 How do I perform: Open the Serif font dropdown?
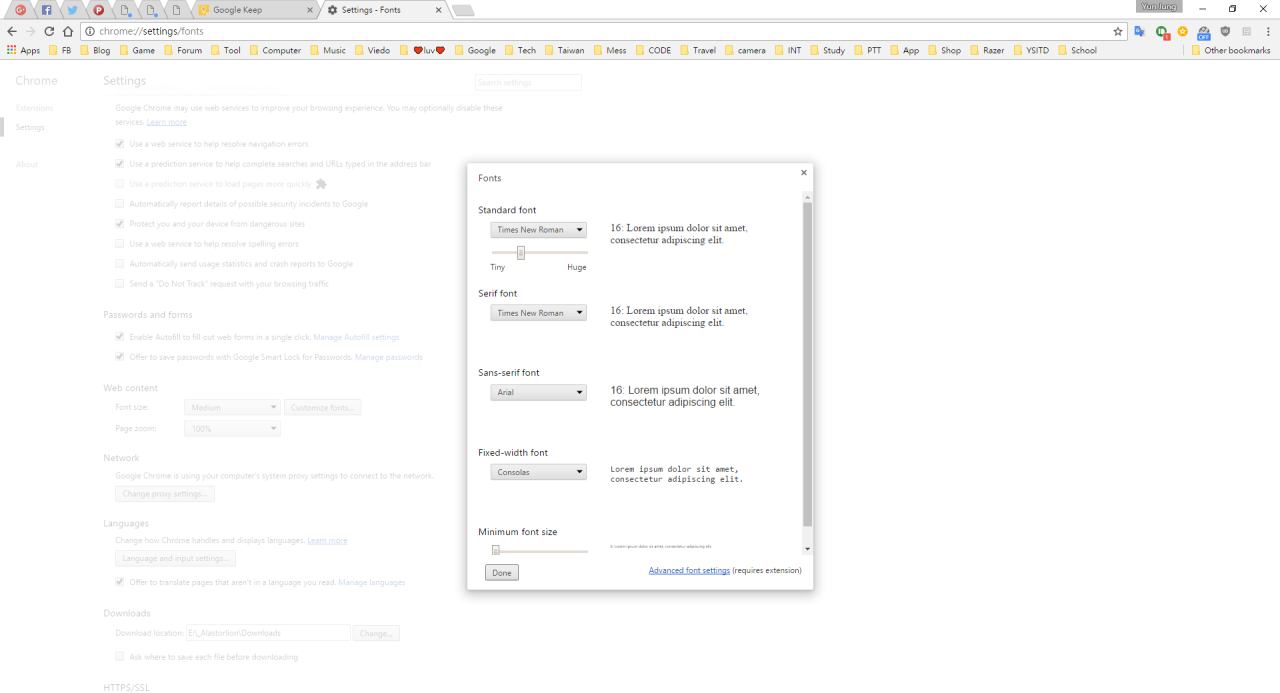[x=538, y=313]
